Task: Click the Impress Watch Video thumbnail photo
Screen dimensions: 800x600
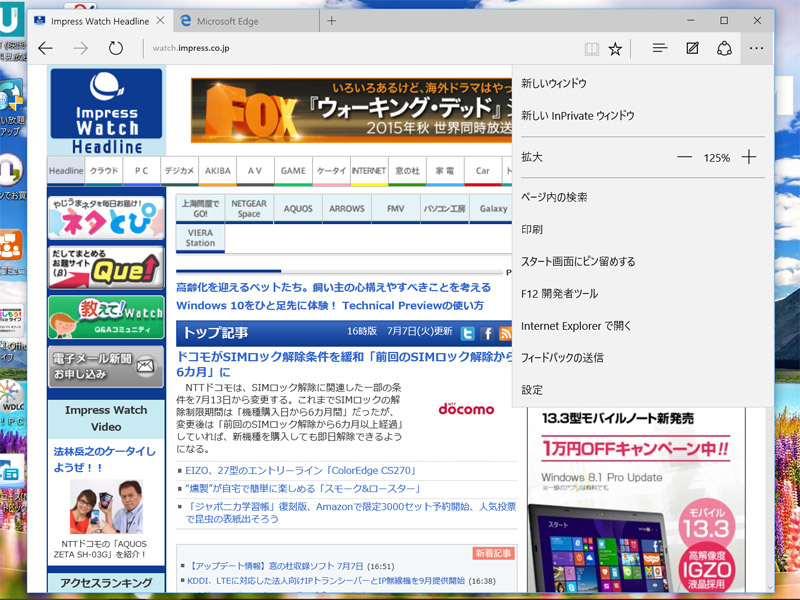Action: pyautogui.click(x=106, y=507)
